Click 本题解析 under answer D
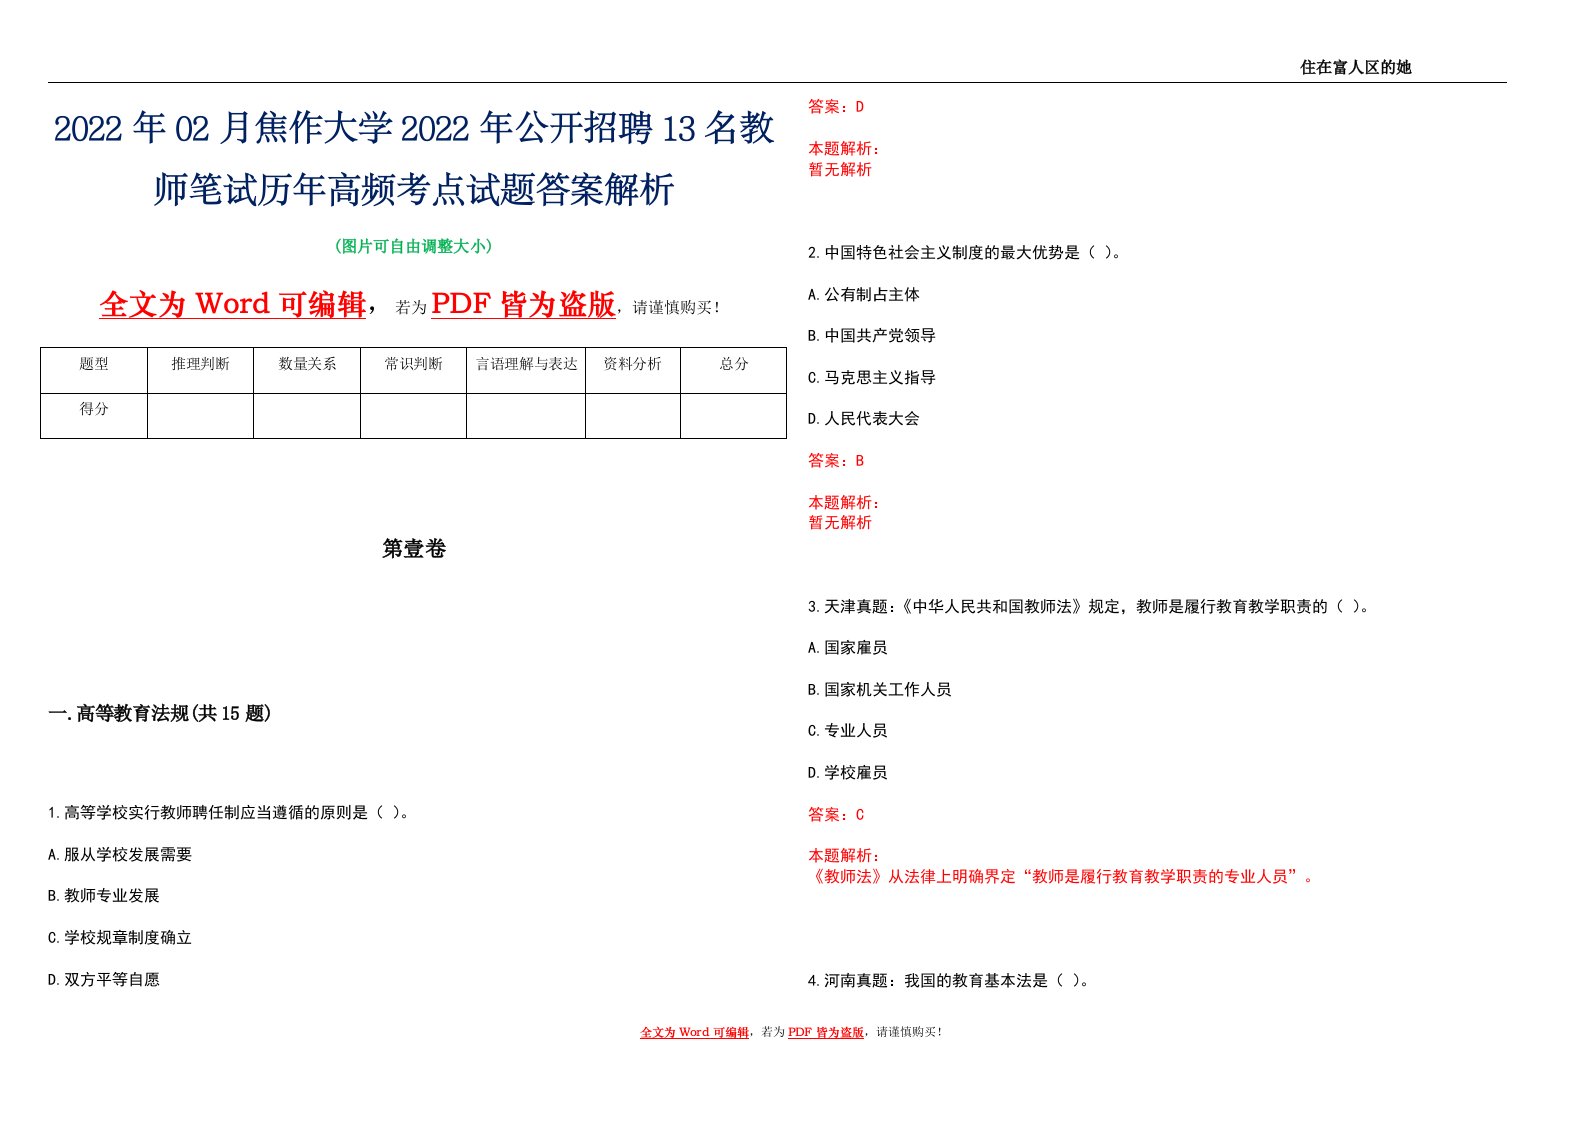The image size is (1587, 1122). (x=844, y=149)
